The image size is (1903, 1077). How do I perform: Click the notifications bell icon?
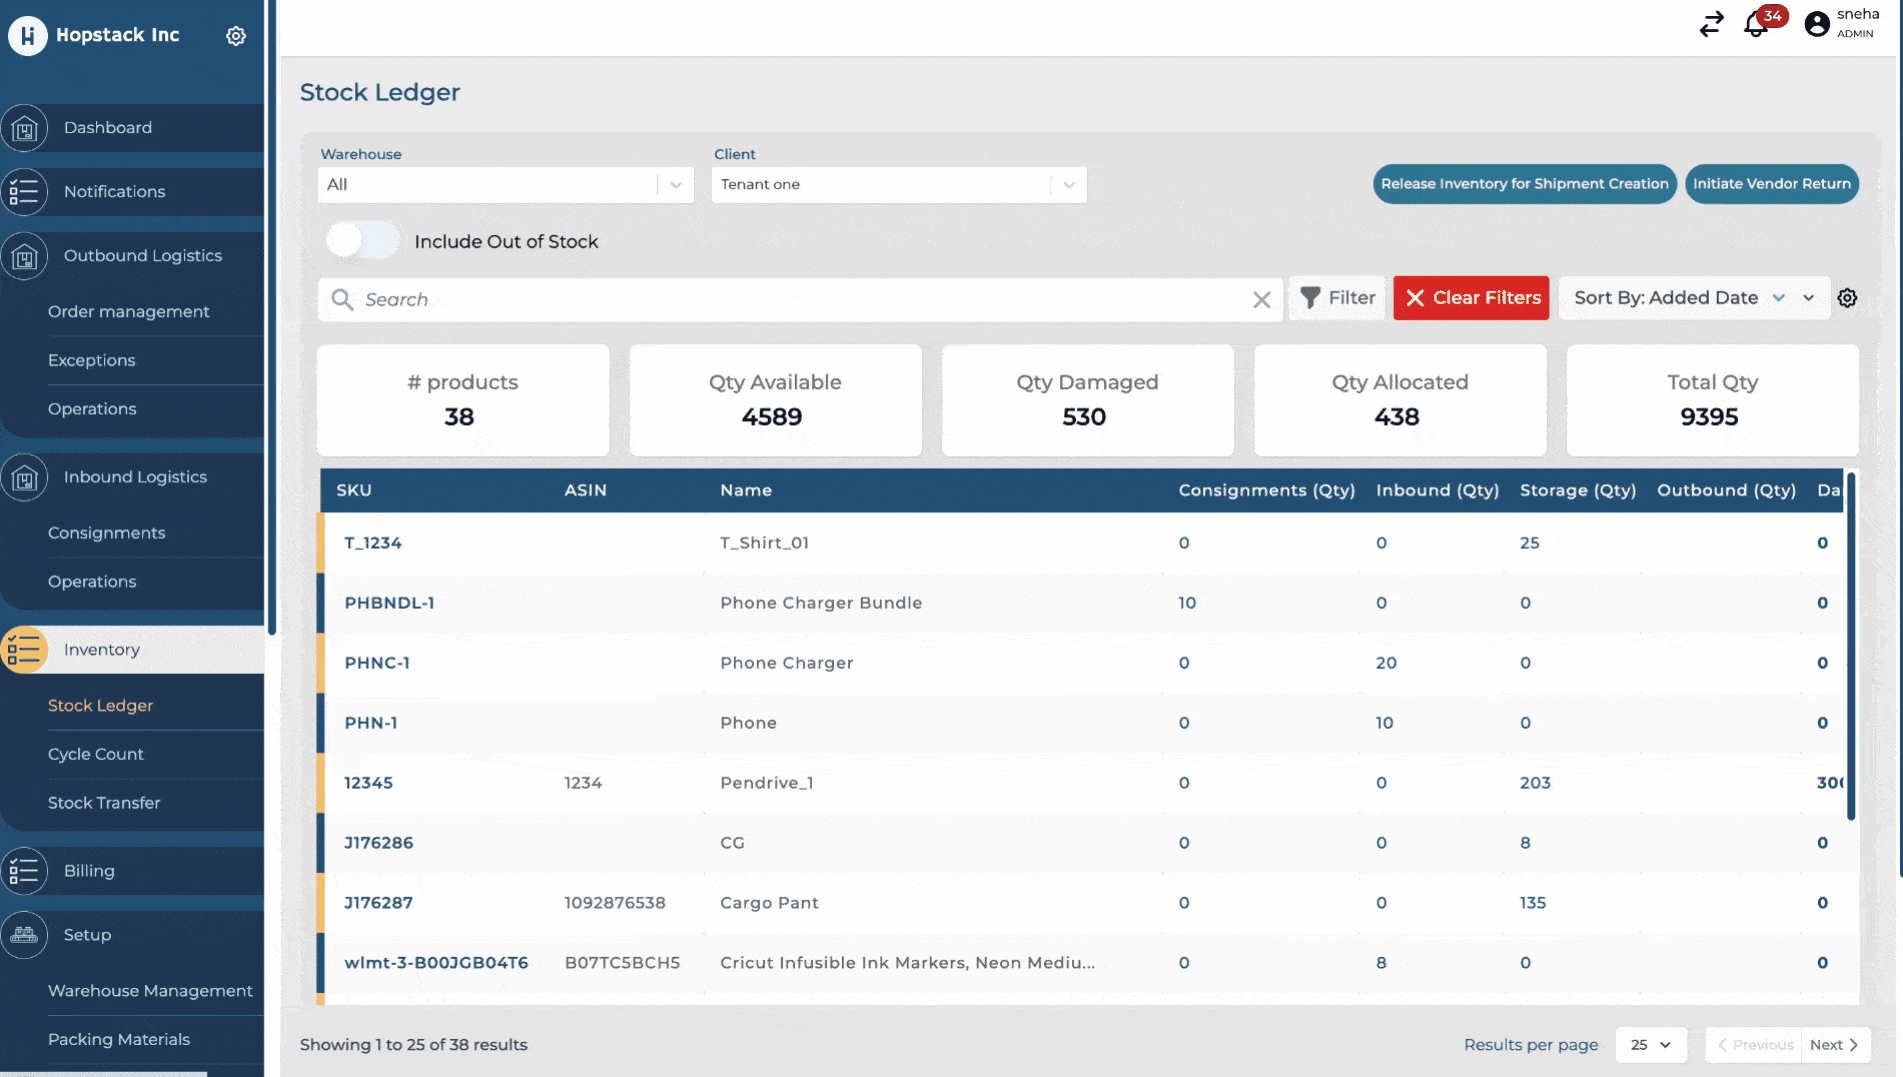click(x=1756, y=25)
